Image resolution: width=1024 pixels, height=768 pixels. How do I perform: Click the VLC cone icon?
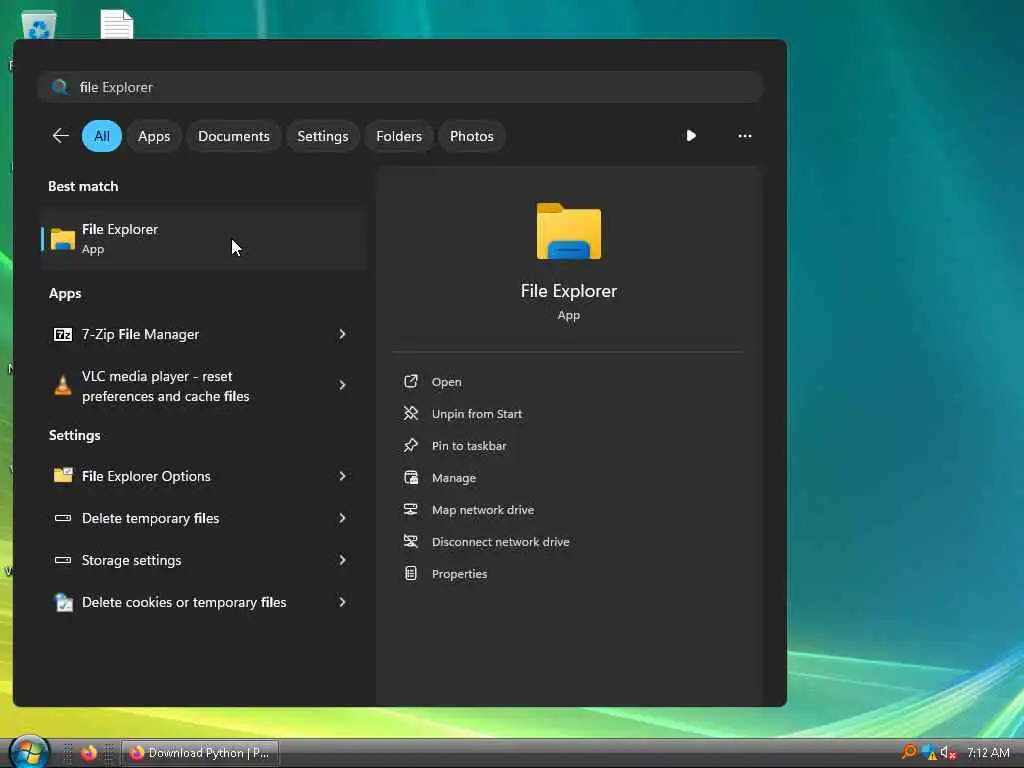[63, 386]
